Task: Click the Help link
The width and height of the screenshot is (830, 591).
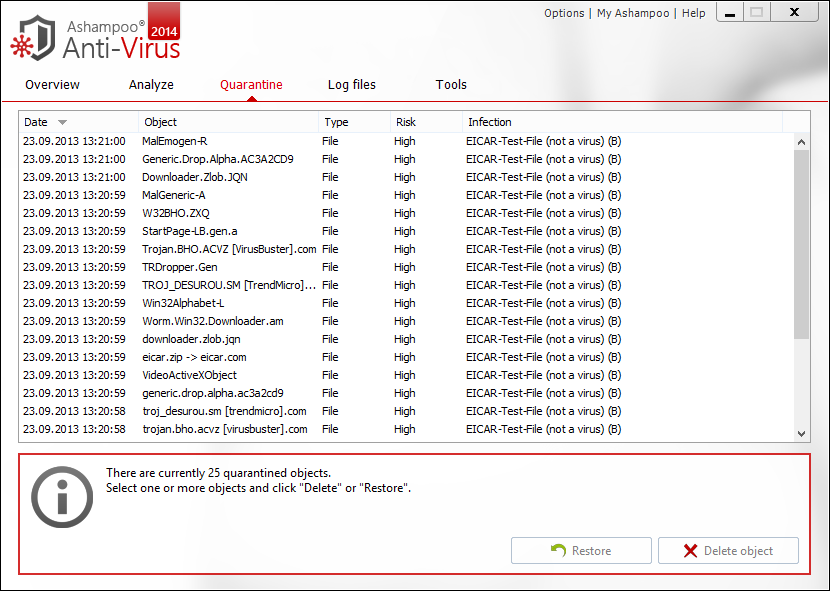Action: [693, 13]
